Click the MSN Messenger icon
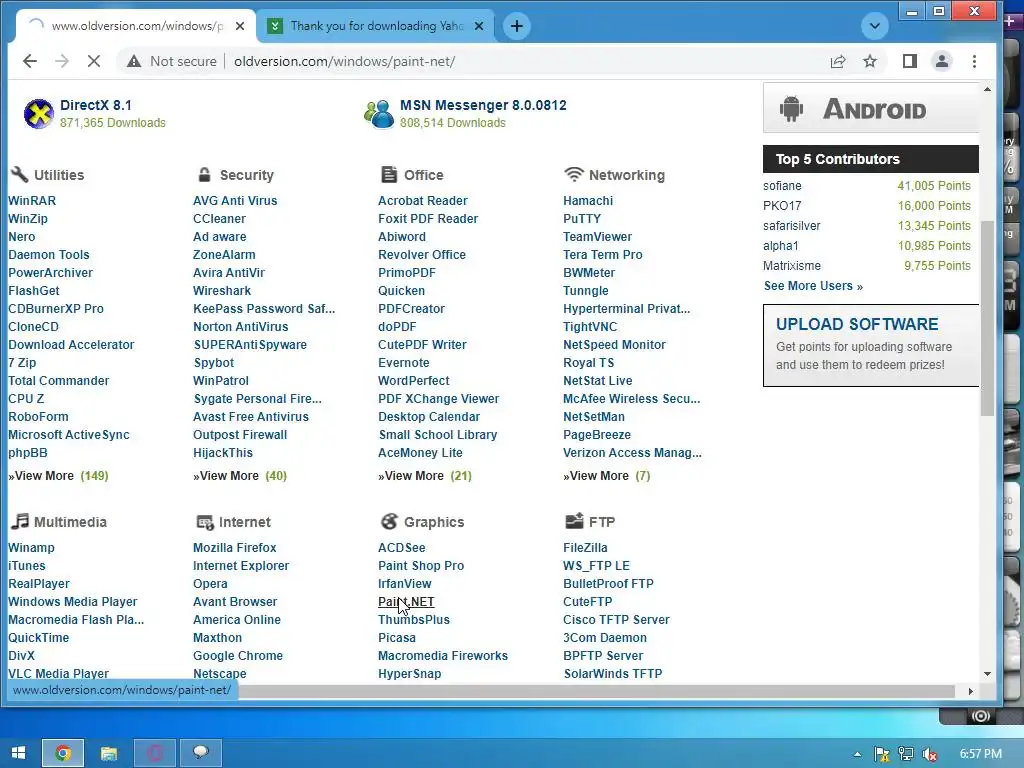The width and height of the screenshot is (1024, 768). [379, 114]
